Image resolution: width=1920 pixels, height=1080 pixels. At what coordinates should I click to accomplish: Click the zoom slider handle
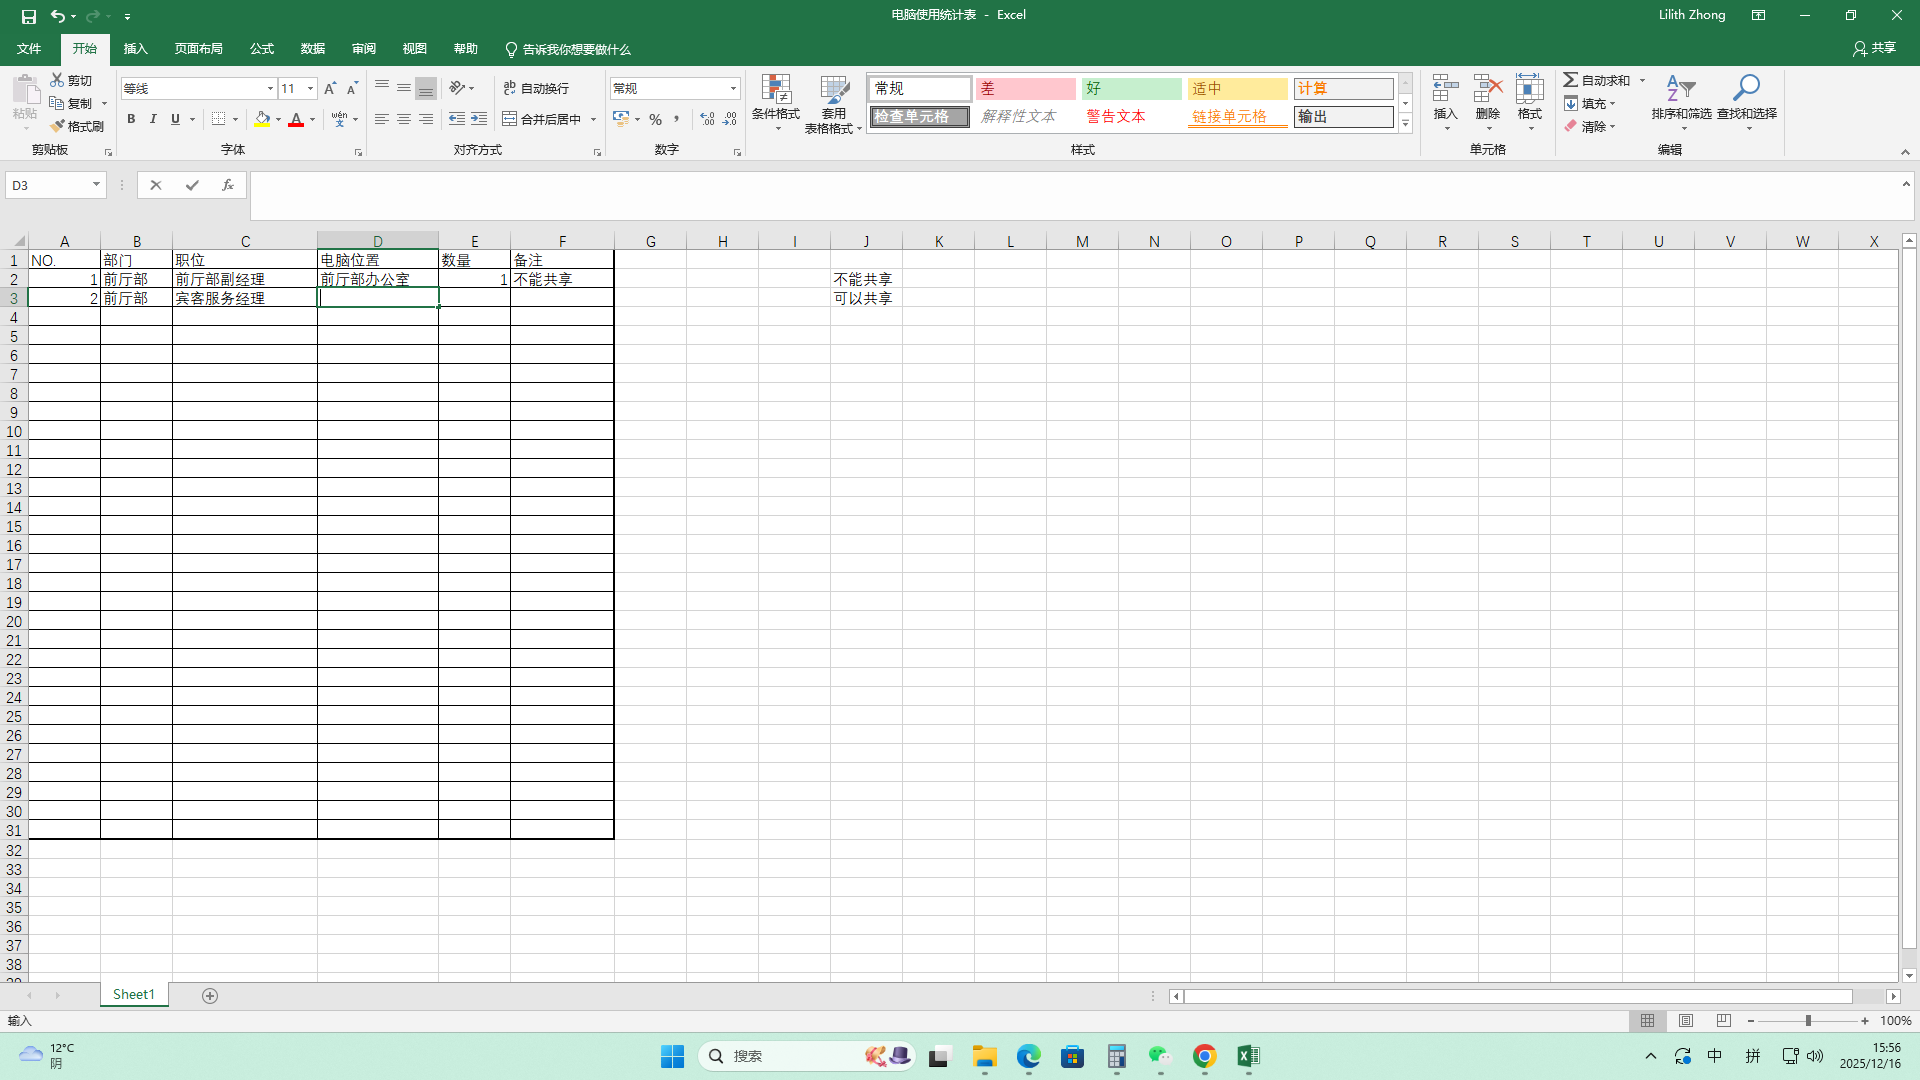click(x=1808, y=1021)
